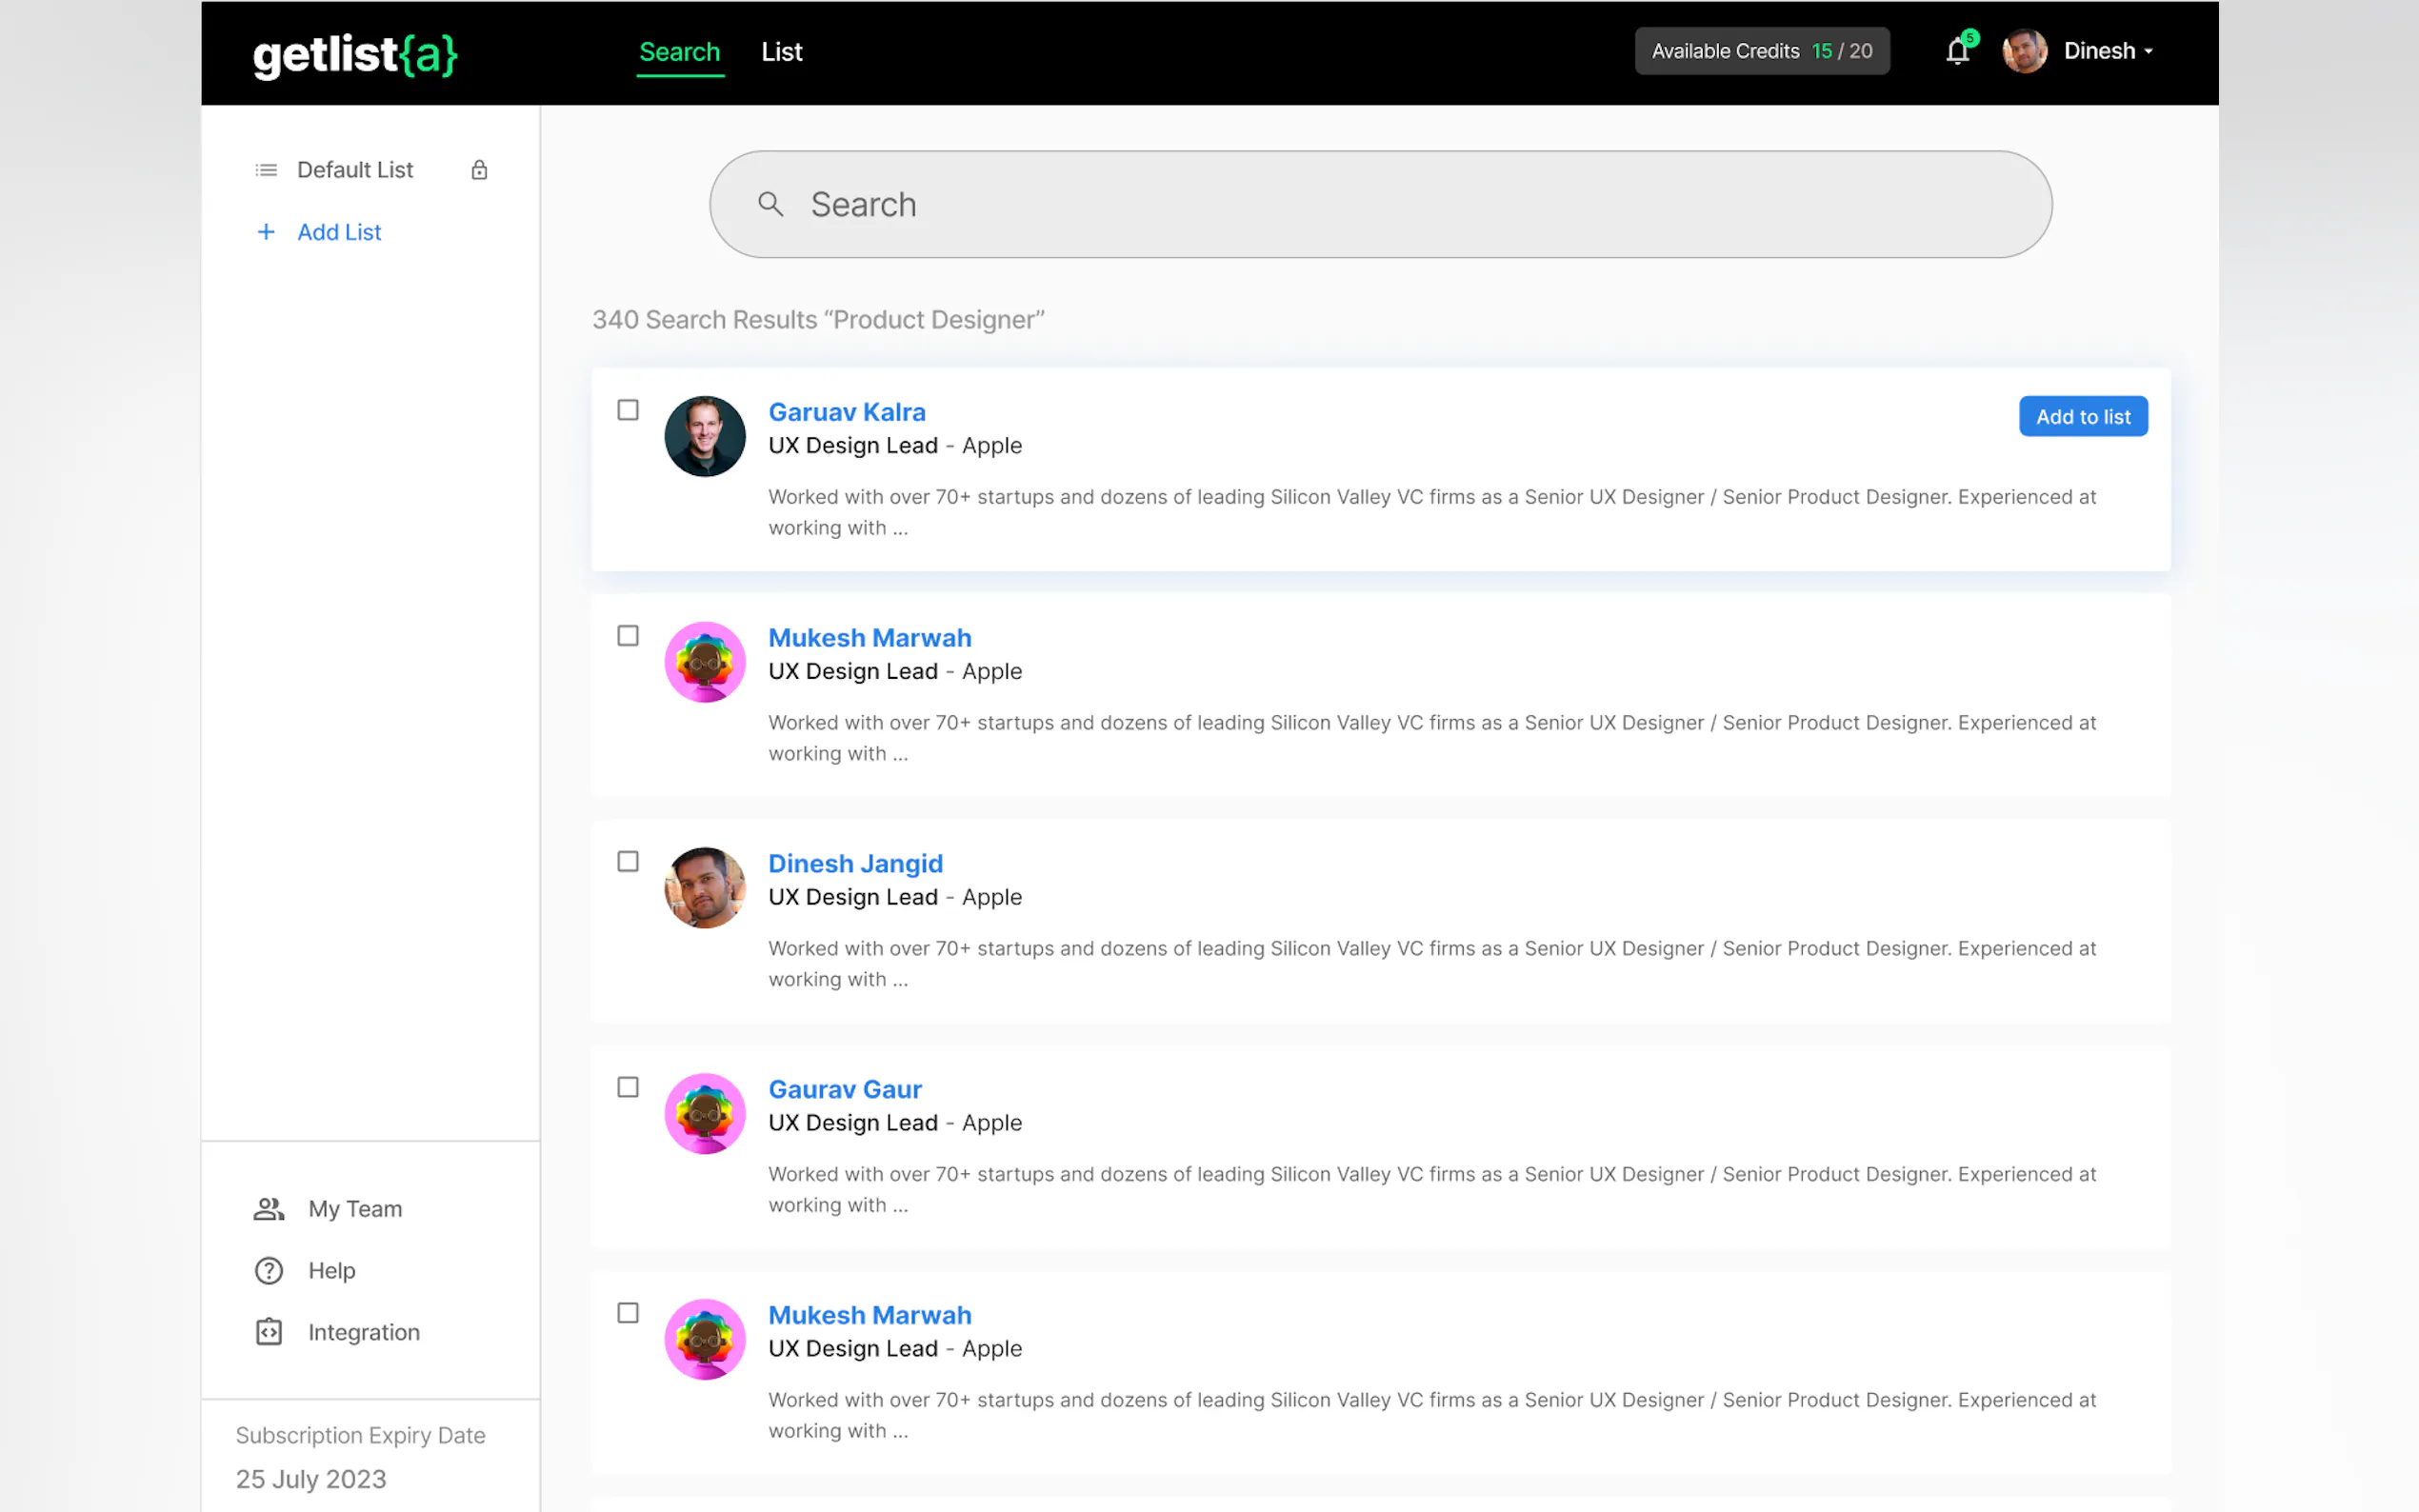Click Gaurav Gaur's avatar thumbnail
Screen dimensions: 2419x1512
click(705, 1113)
